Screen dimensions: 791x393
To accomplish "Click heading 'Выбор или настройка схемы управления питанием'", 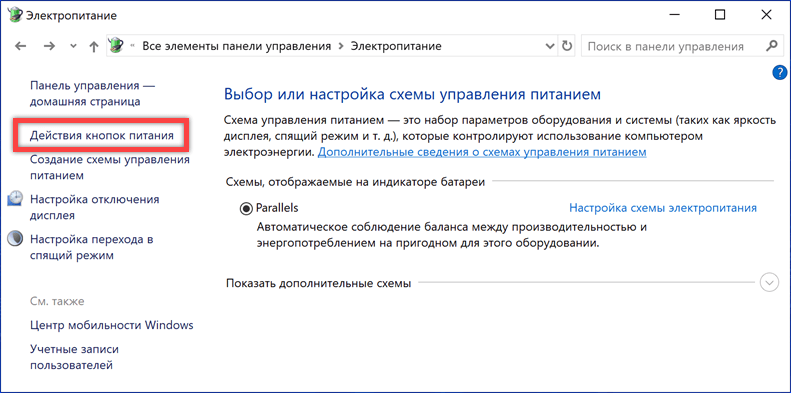I will click(x=413, y=94).
